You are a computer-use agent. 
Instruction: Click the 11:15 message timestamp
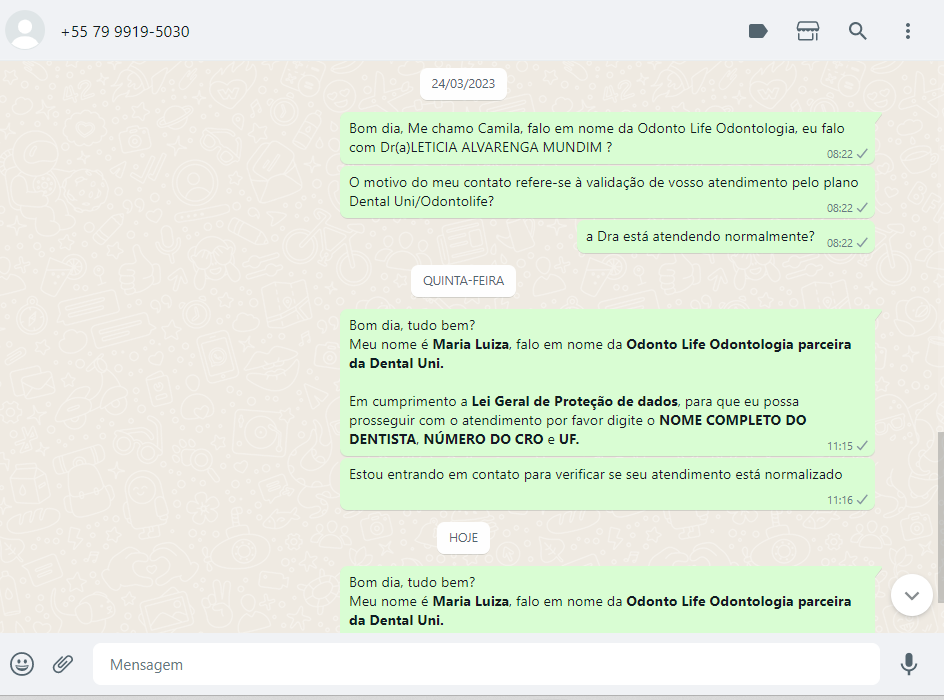pyautogui.click(x=839, y=446)
